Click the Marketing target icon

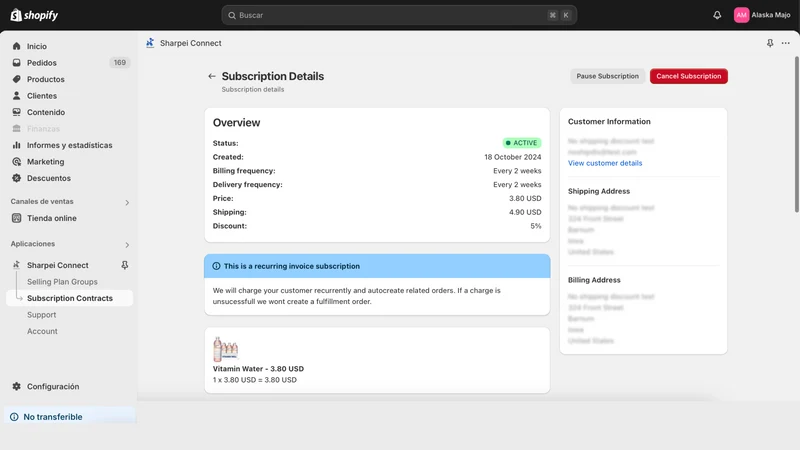tap(16, 162)
